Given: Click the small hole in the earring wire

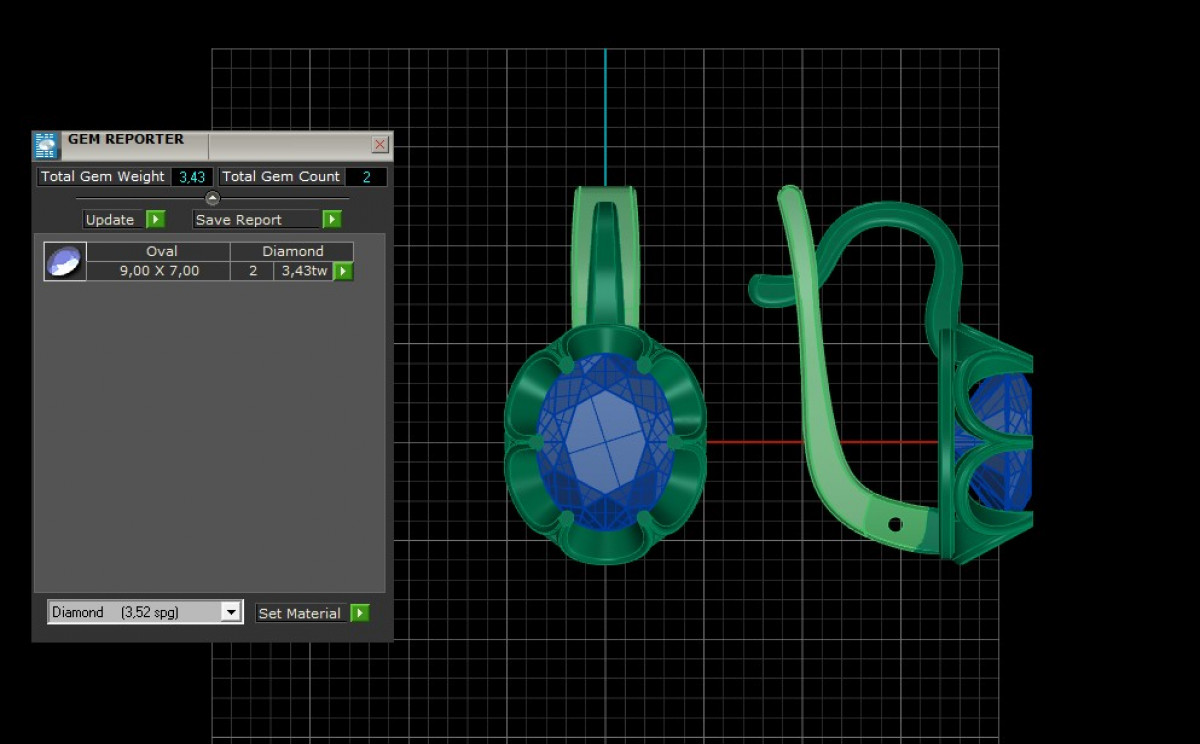Looking at the screenshot, I should click(895, 524).
